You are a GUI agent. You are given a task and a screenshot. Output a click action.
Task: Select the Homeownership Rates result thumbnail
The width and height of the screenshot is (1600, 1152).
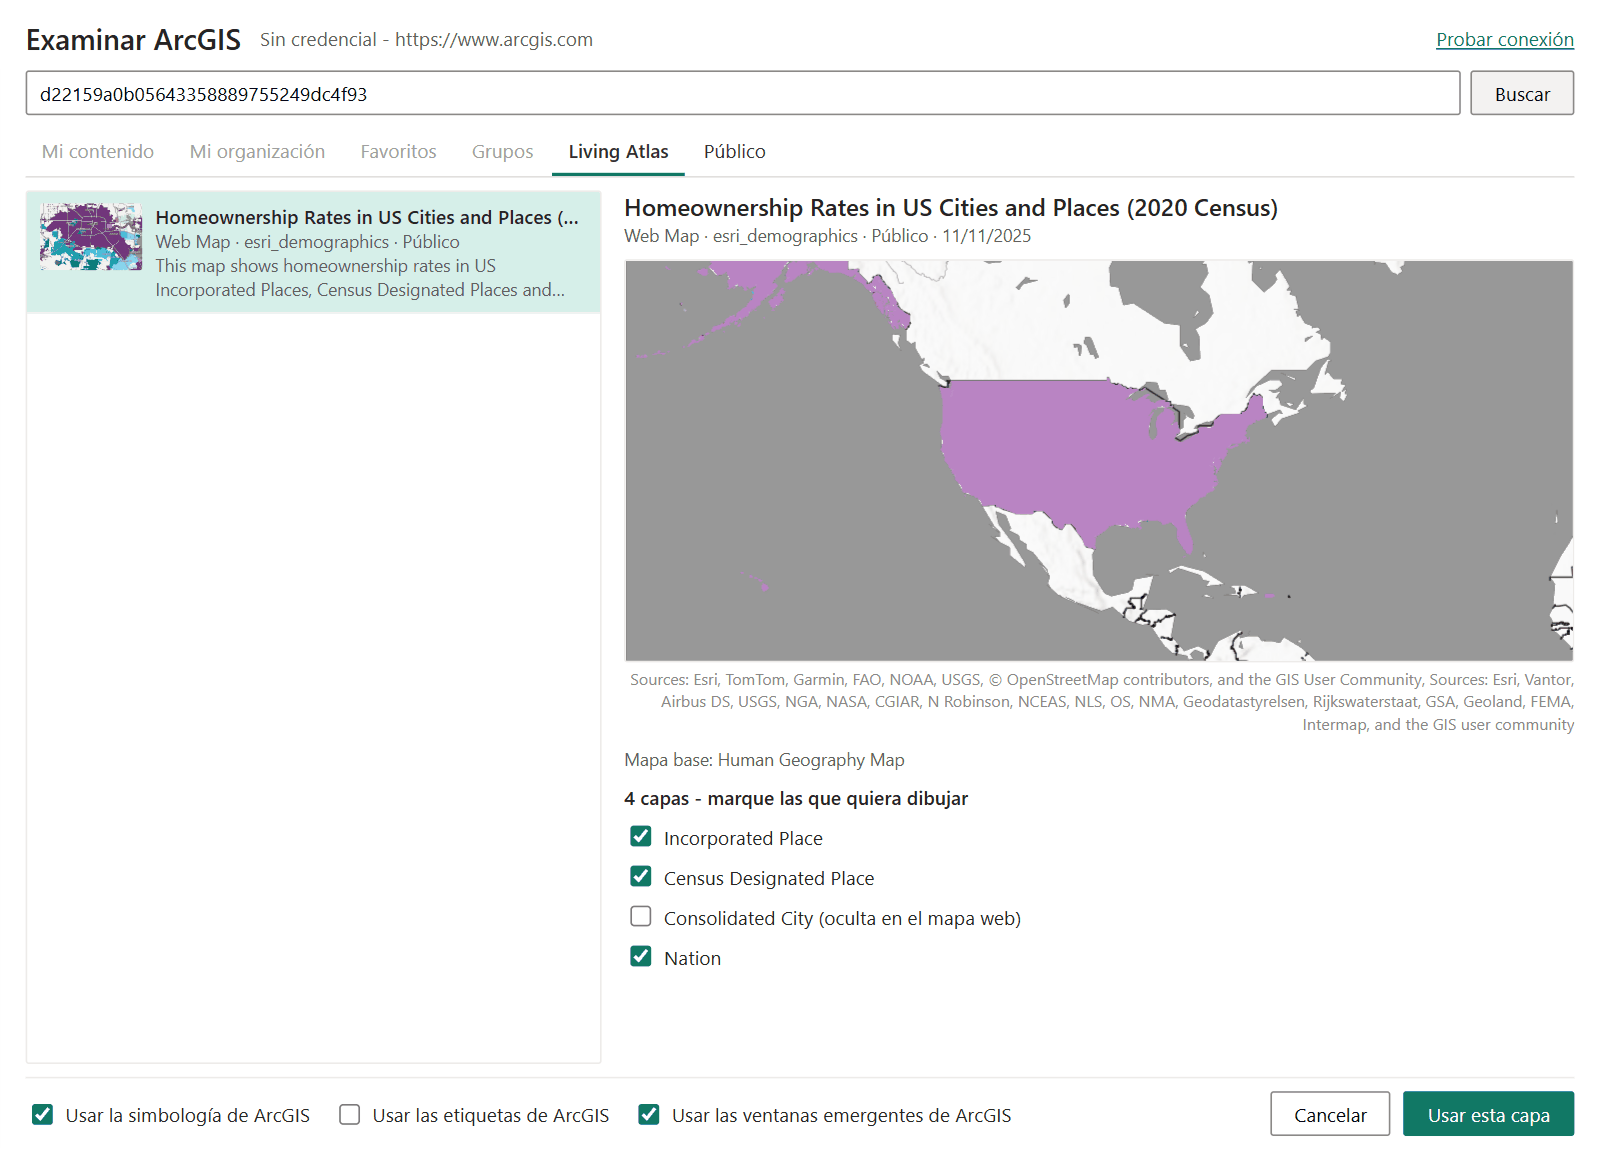(x=91, y=237)
